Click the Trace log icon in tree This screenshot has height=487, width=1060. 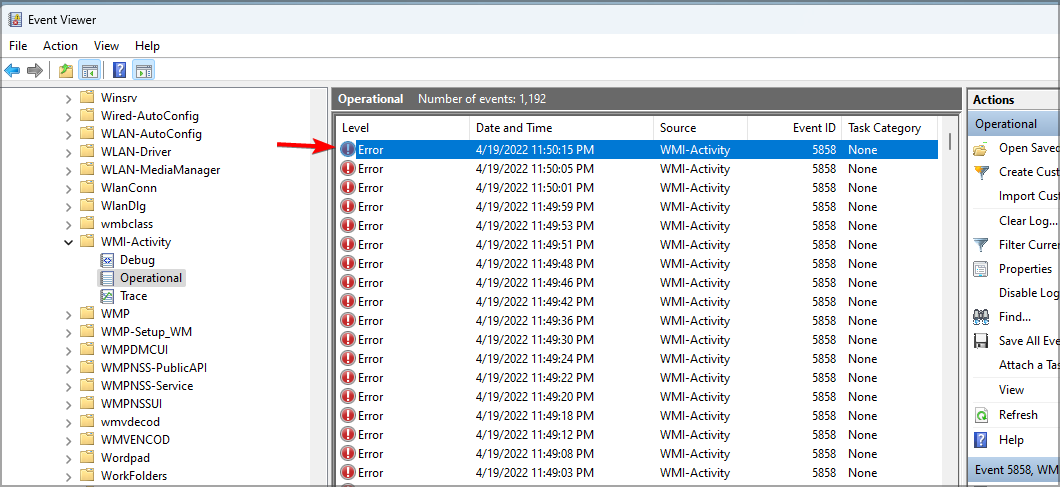(107, 296)
